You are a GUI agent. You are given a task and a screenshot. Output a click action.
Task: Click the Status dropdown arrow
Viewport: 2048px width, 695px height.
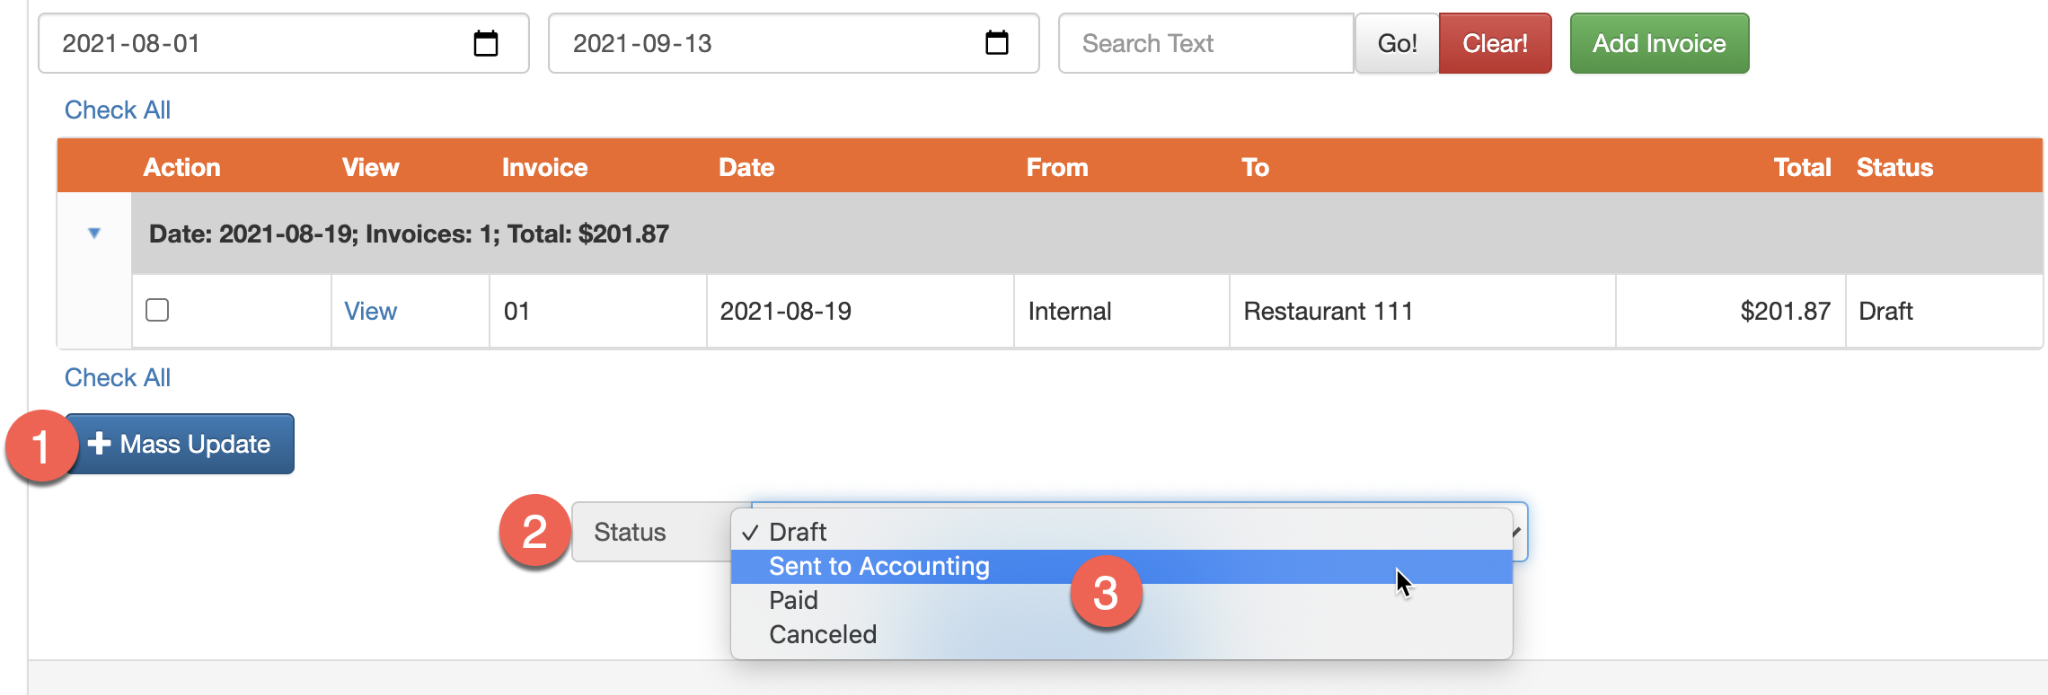pos(1518,531)
